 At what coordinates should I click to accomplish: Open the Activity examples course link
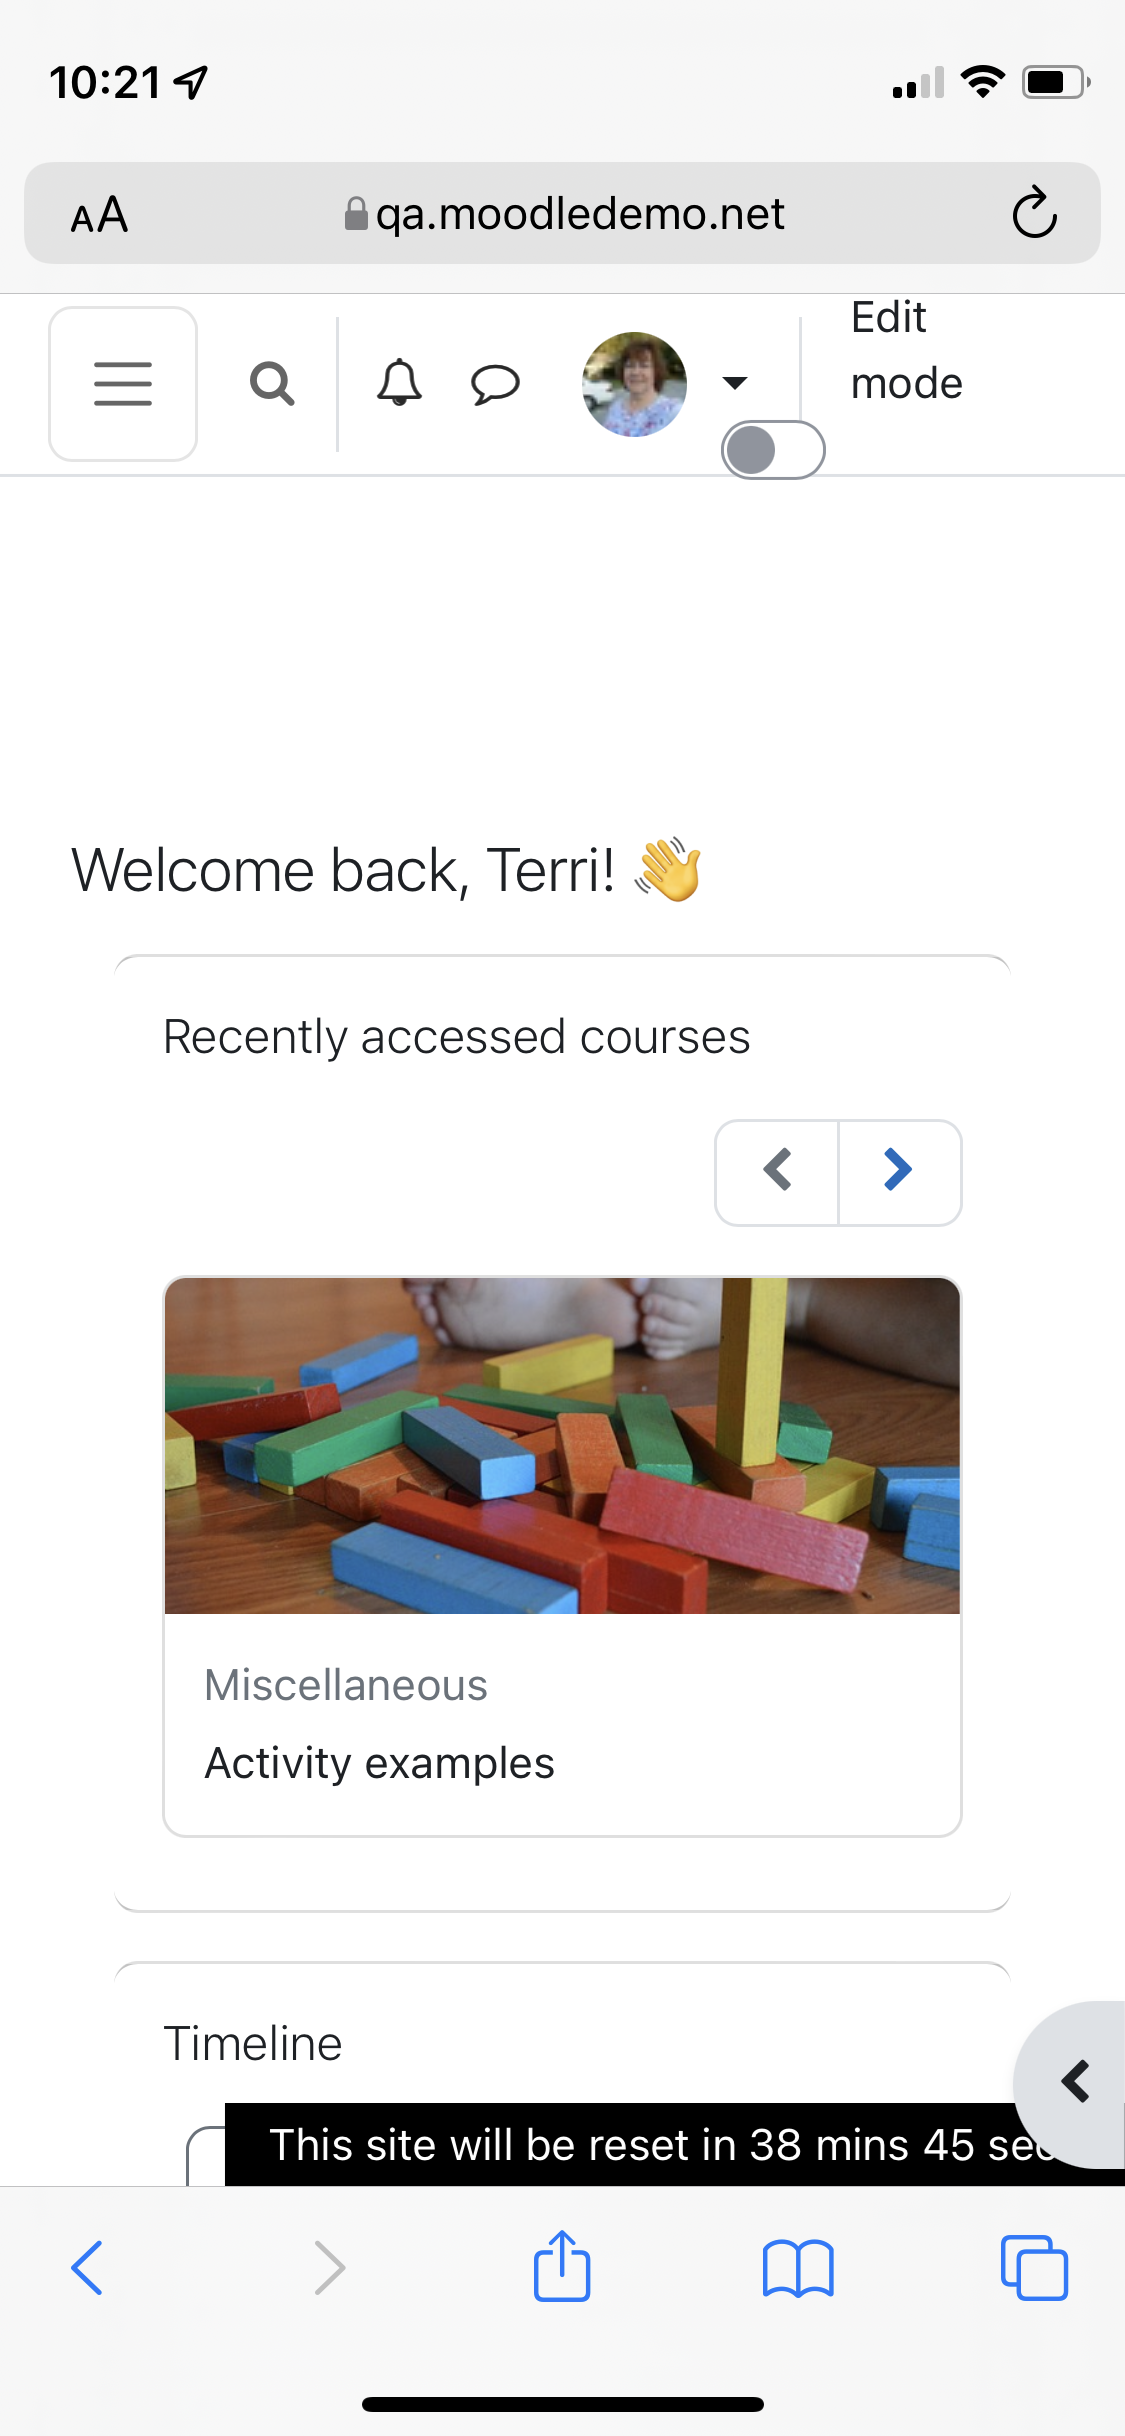pos(379,1763)
